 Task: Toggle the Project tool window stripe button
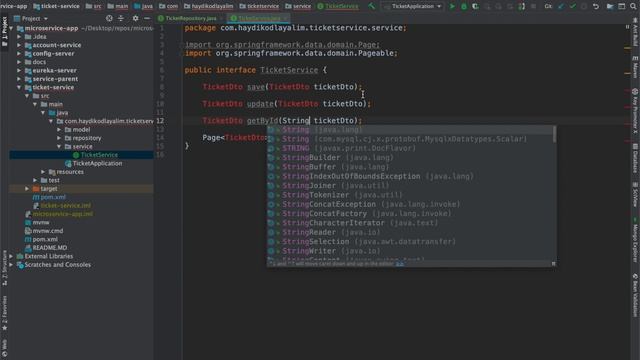4,32
